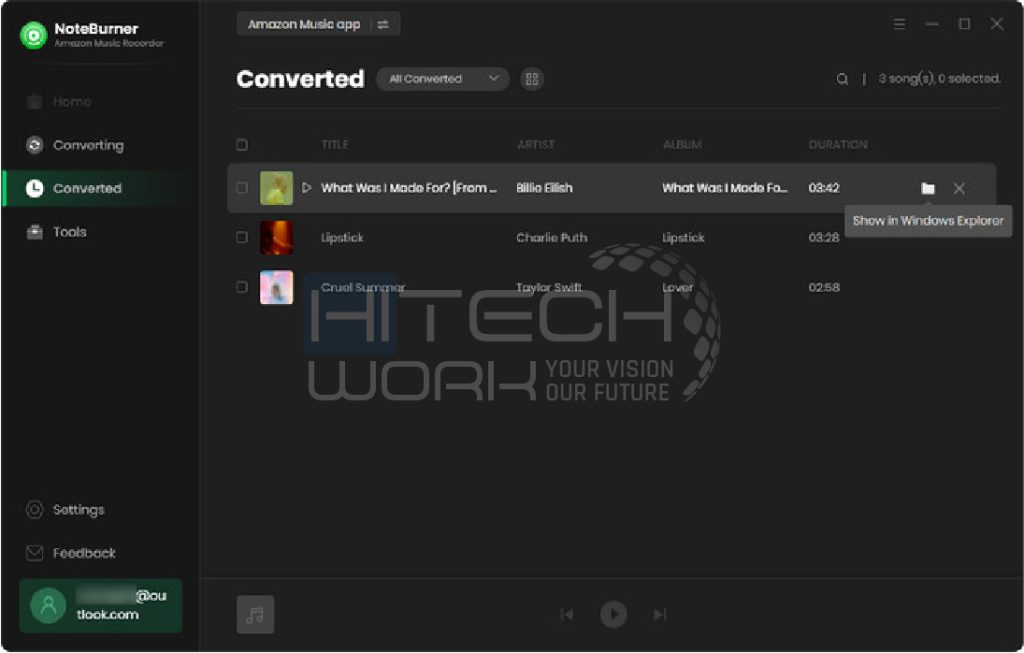The image size is (1024, 653).
Task: Click artist Billie Eilish
Action: tap(544, 188)
